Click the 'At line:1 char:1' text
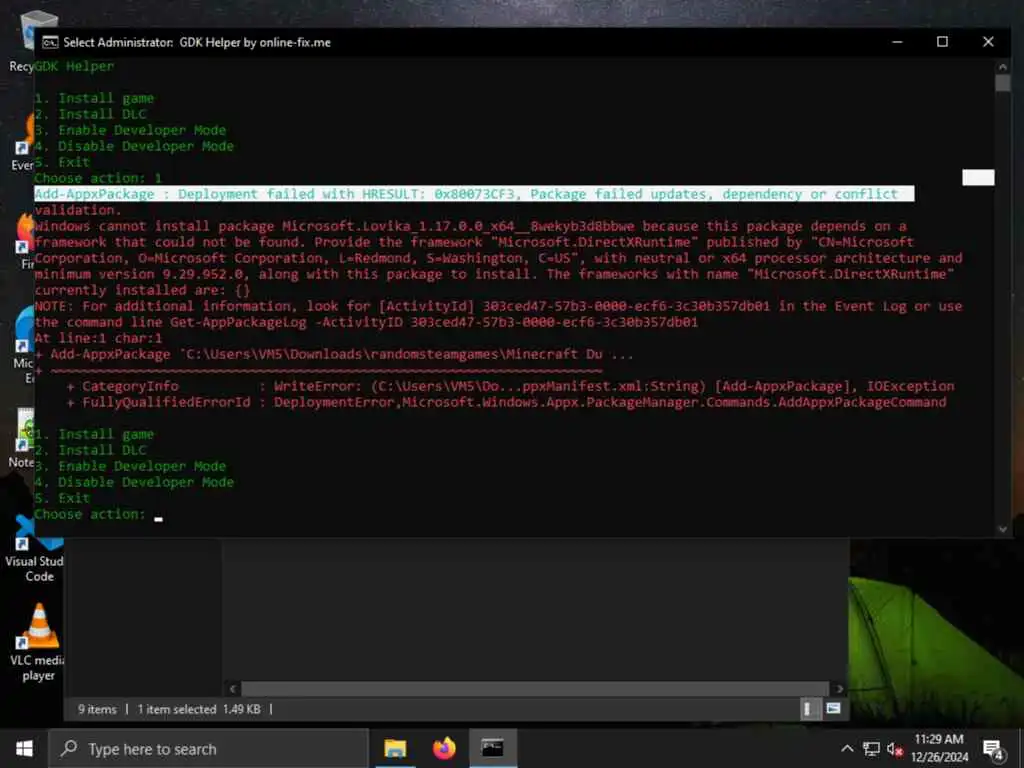Screen dimensions: 1024x768 pyautogui.click(x=98, y=338)
